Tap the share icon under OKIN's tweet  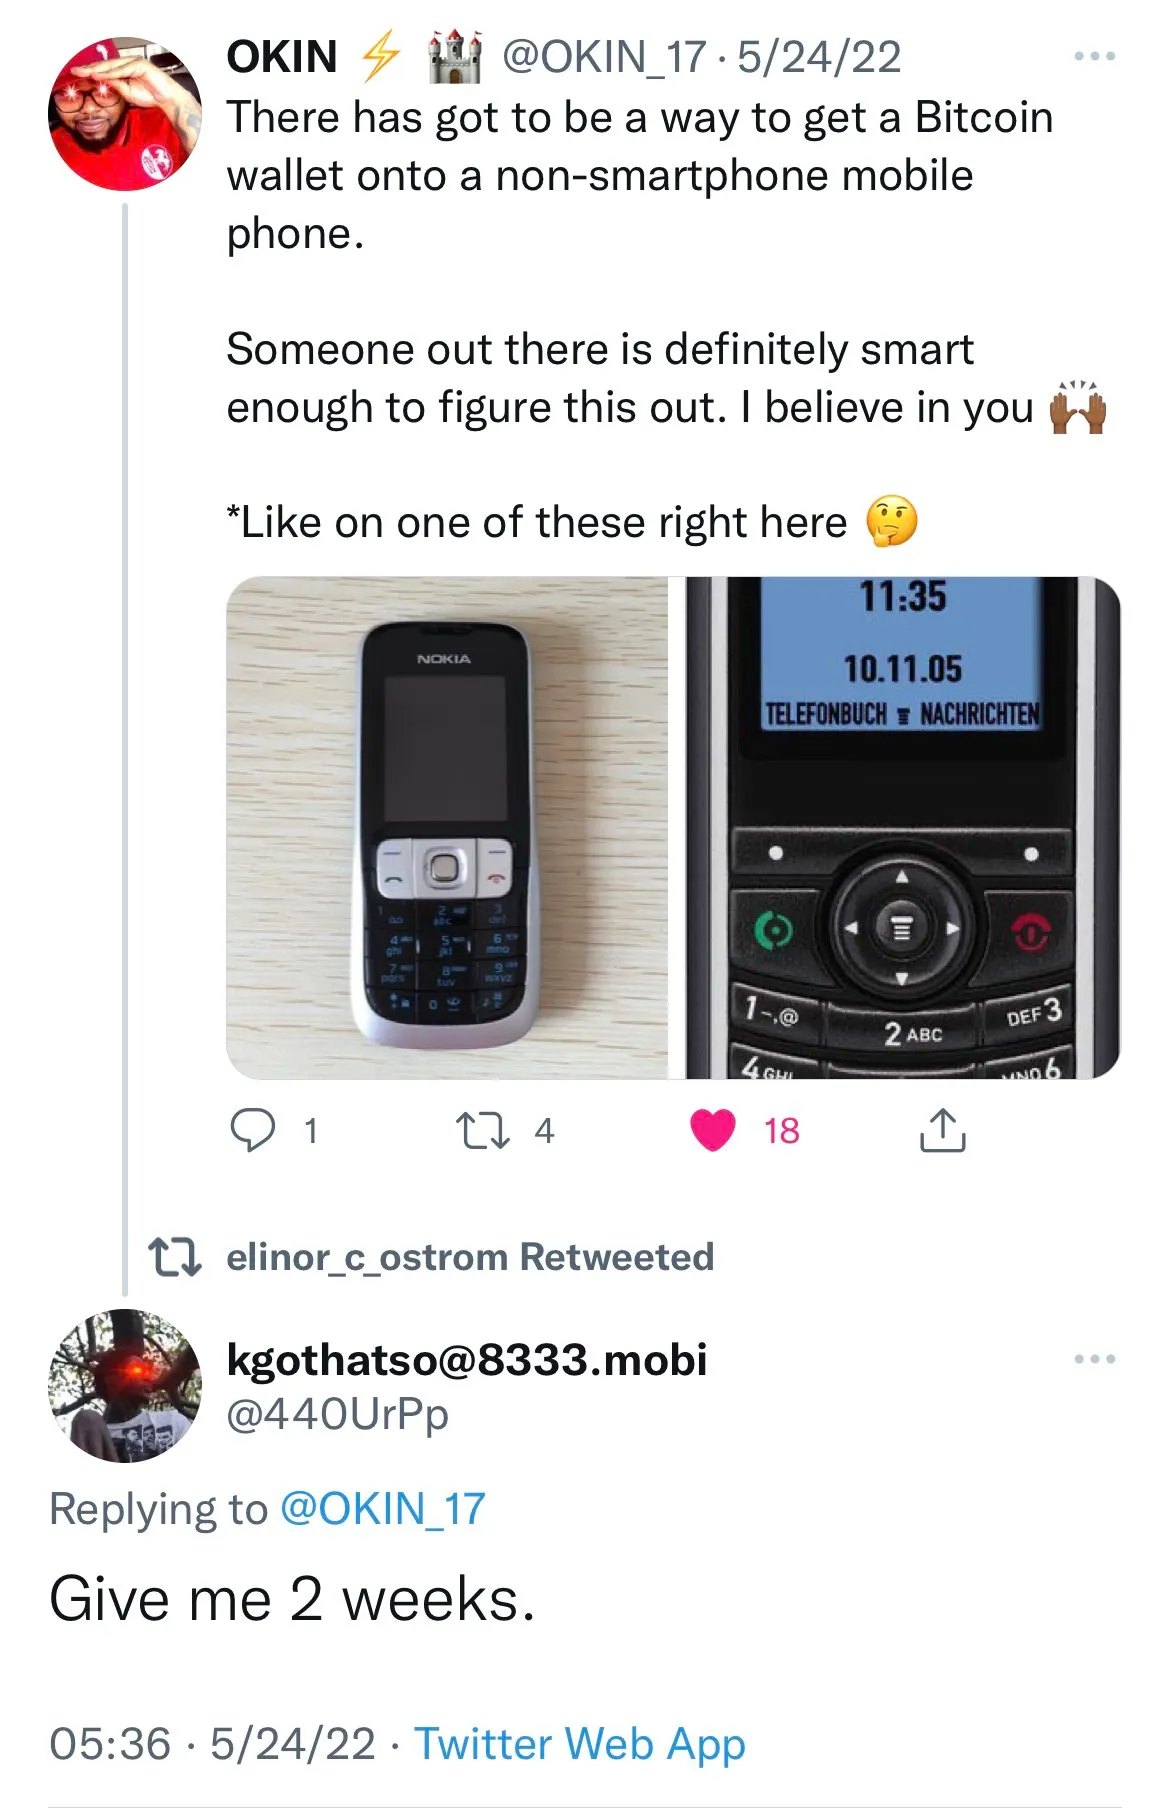[x=942, y=1130]
